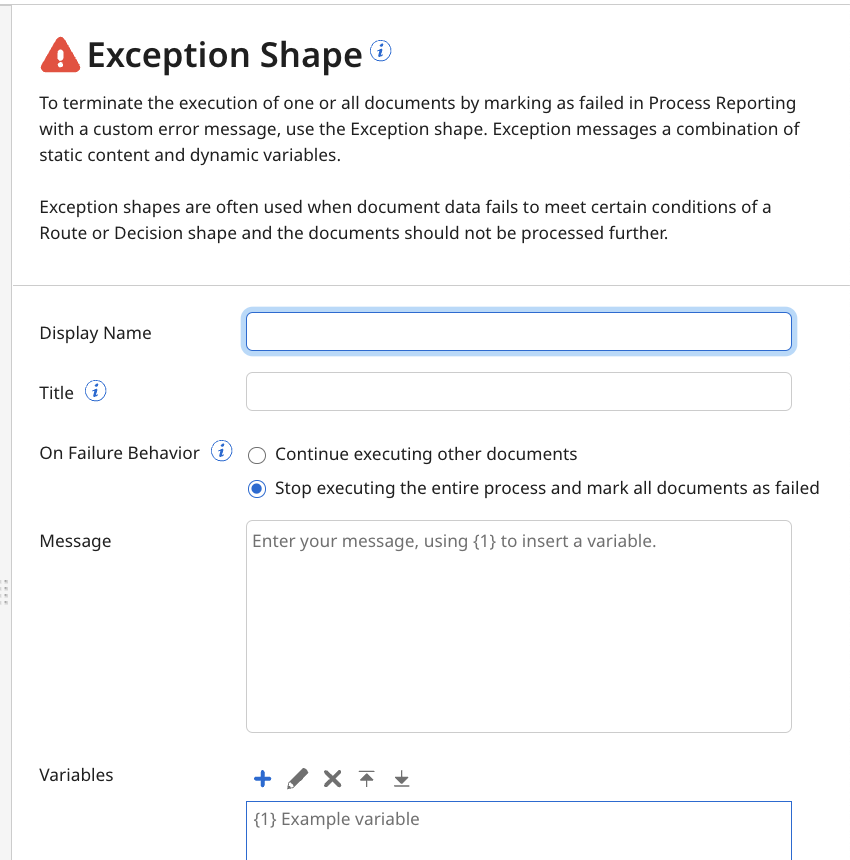Click the Display Name label
Screen dimensions: 850x860
point(95,333)
